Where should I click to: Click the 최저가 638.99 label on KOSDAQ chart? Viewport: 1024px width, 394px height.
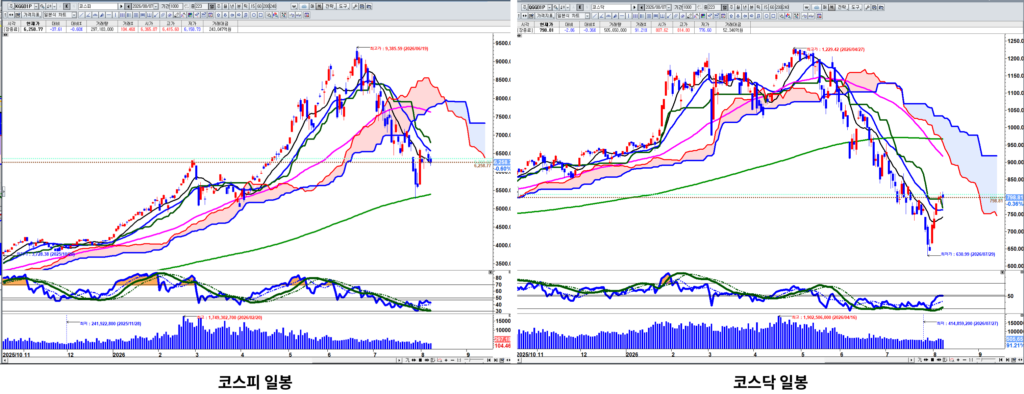[x=968, y=255]
